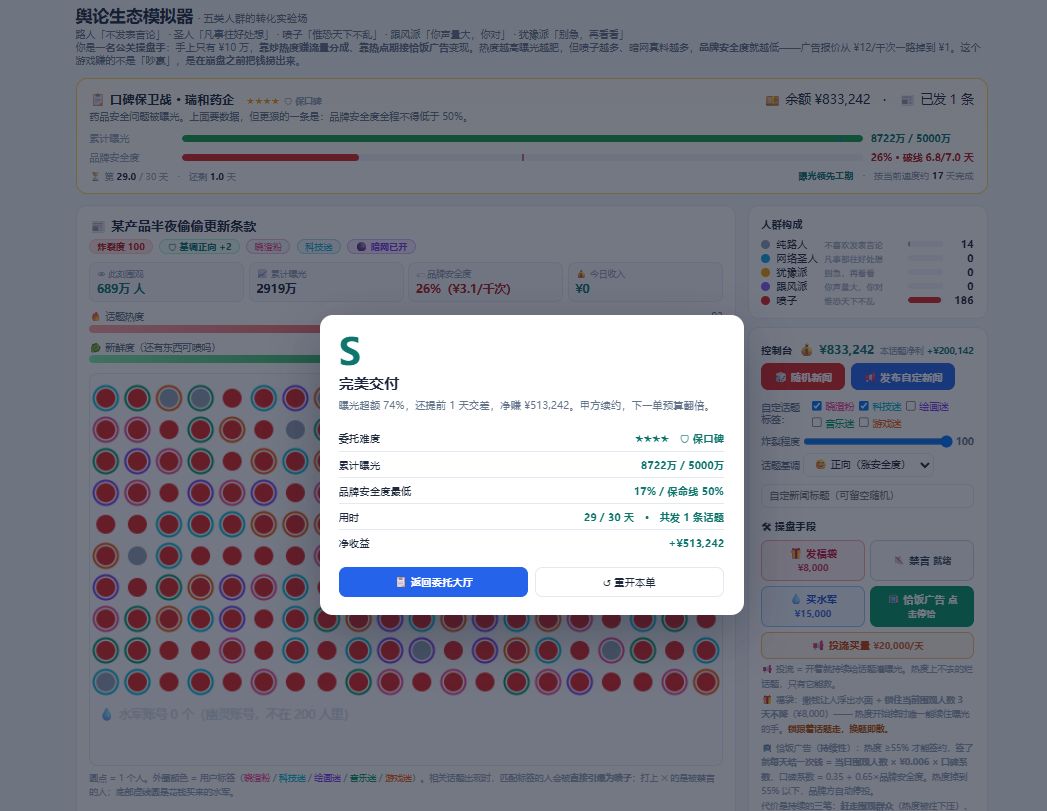Click the tools icon beside 操盘手段
The image size is (1047, 811).
click(767, 527)
